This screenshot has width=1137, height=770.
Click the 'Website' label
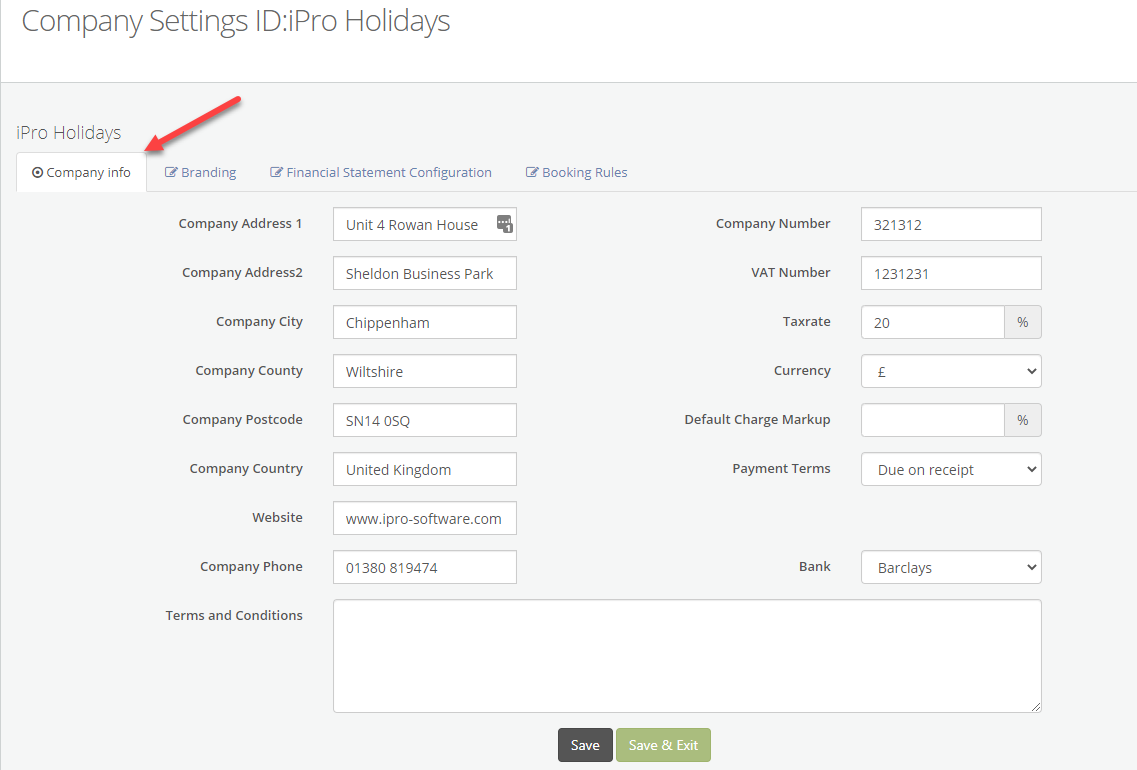click(278, 518)
